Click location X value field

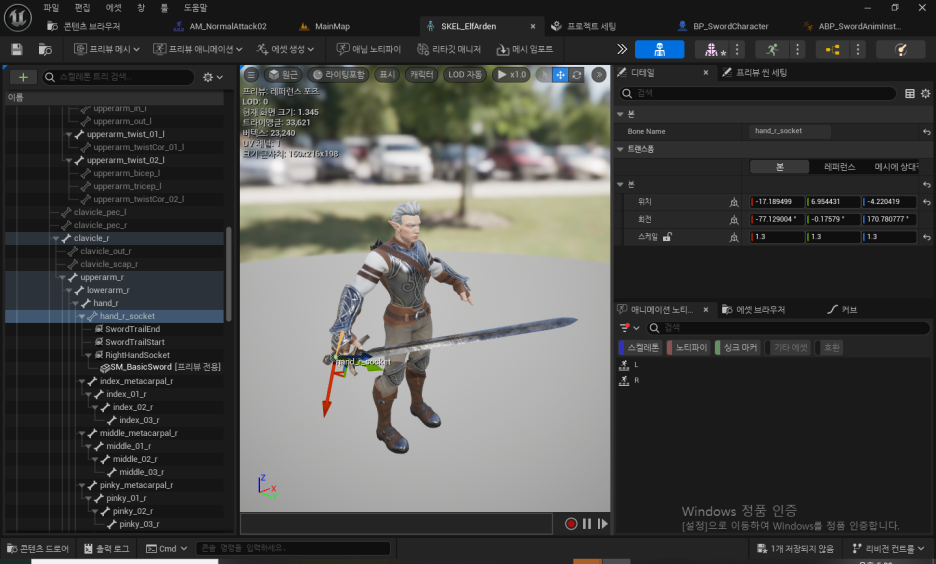point(777,202)
